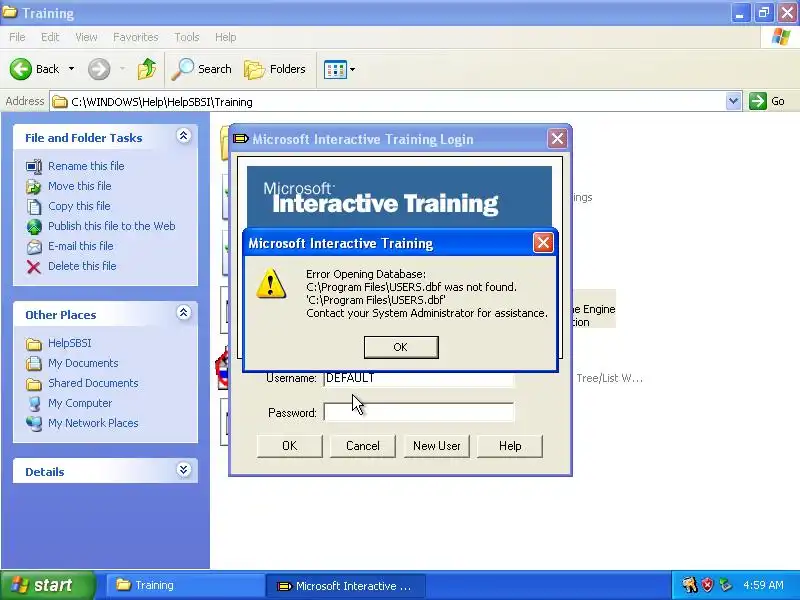This screenshot has height=600, width=800.
Task: Click OK in the Login window
Action: [x=289, y=446]
